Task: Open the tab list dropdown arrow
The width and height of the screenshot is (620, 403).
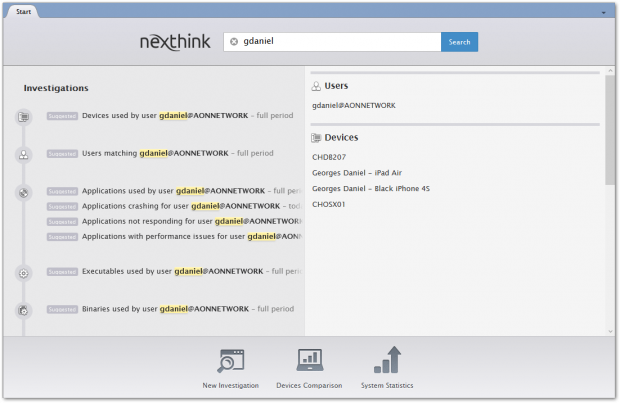Action: (x=603, y=11)
